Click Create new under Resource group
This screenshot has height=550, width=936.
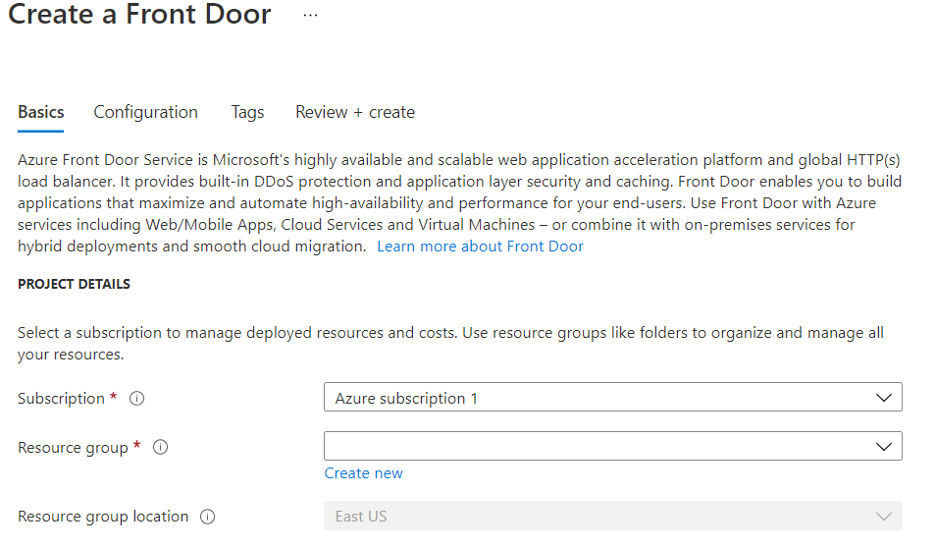click(x=364, y=473)
